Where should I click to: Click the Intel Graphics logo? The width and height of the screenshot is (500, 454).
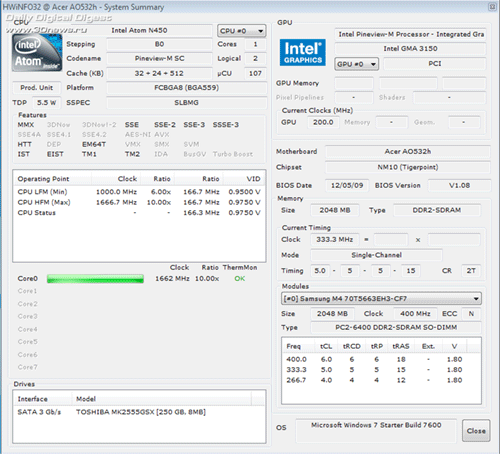point(303,53)
